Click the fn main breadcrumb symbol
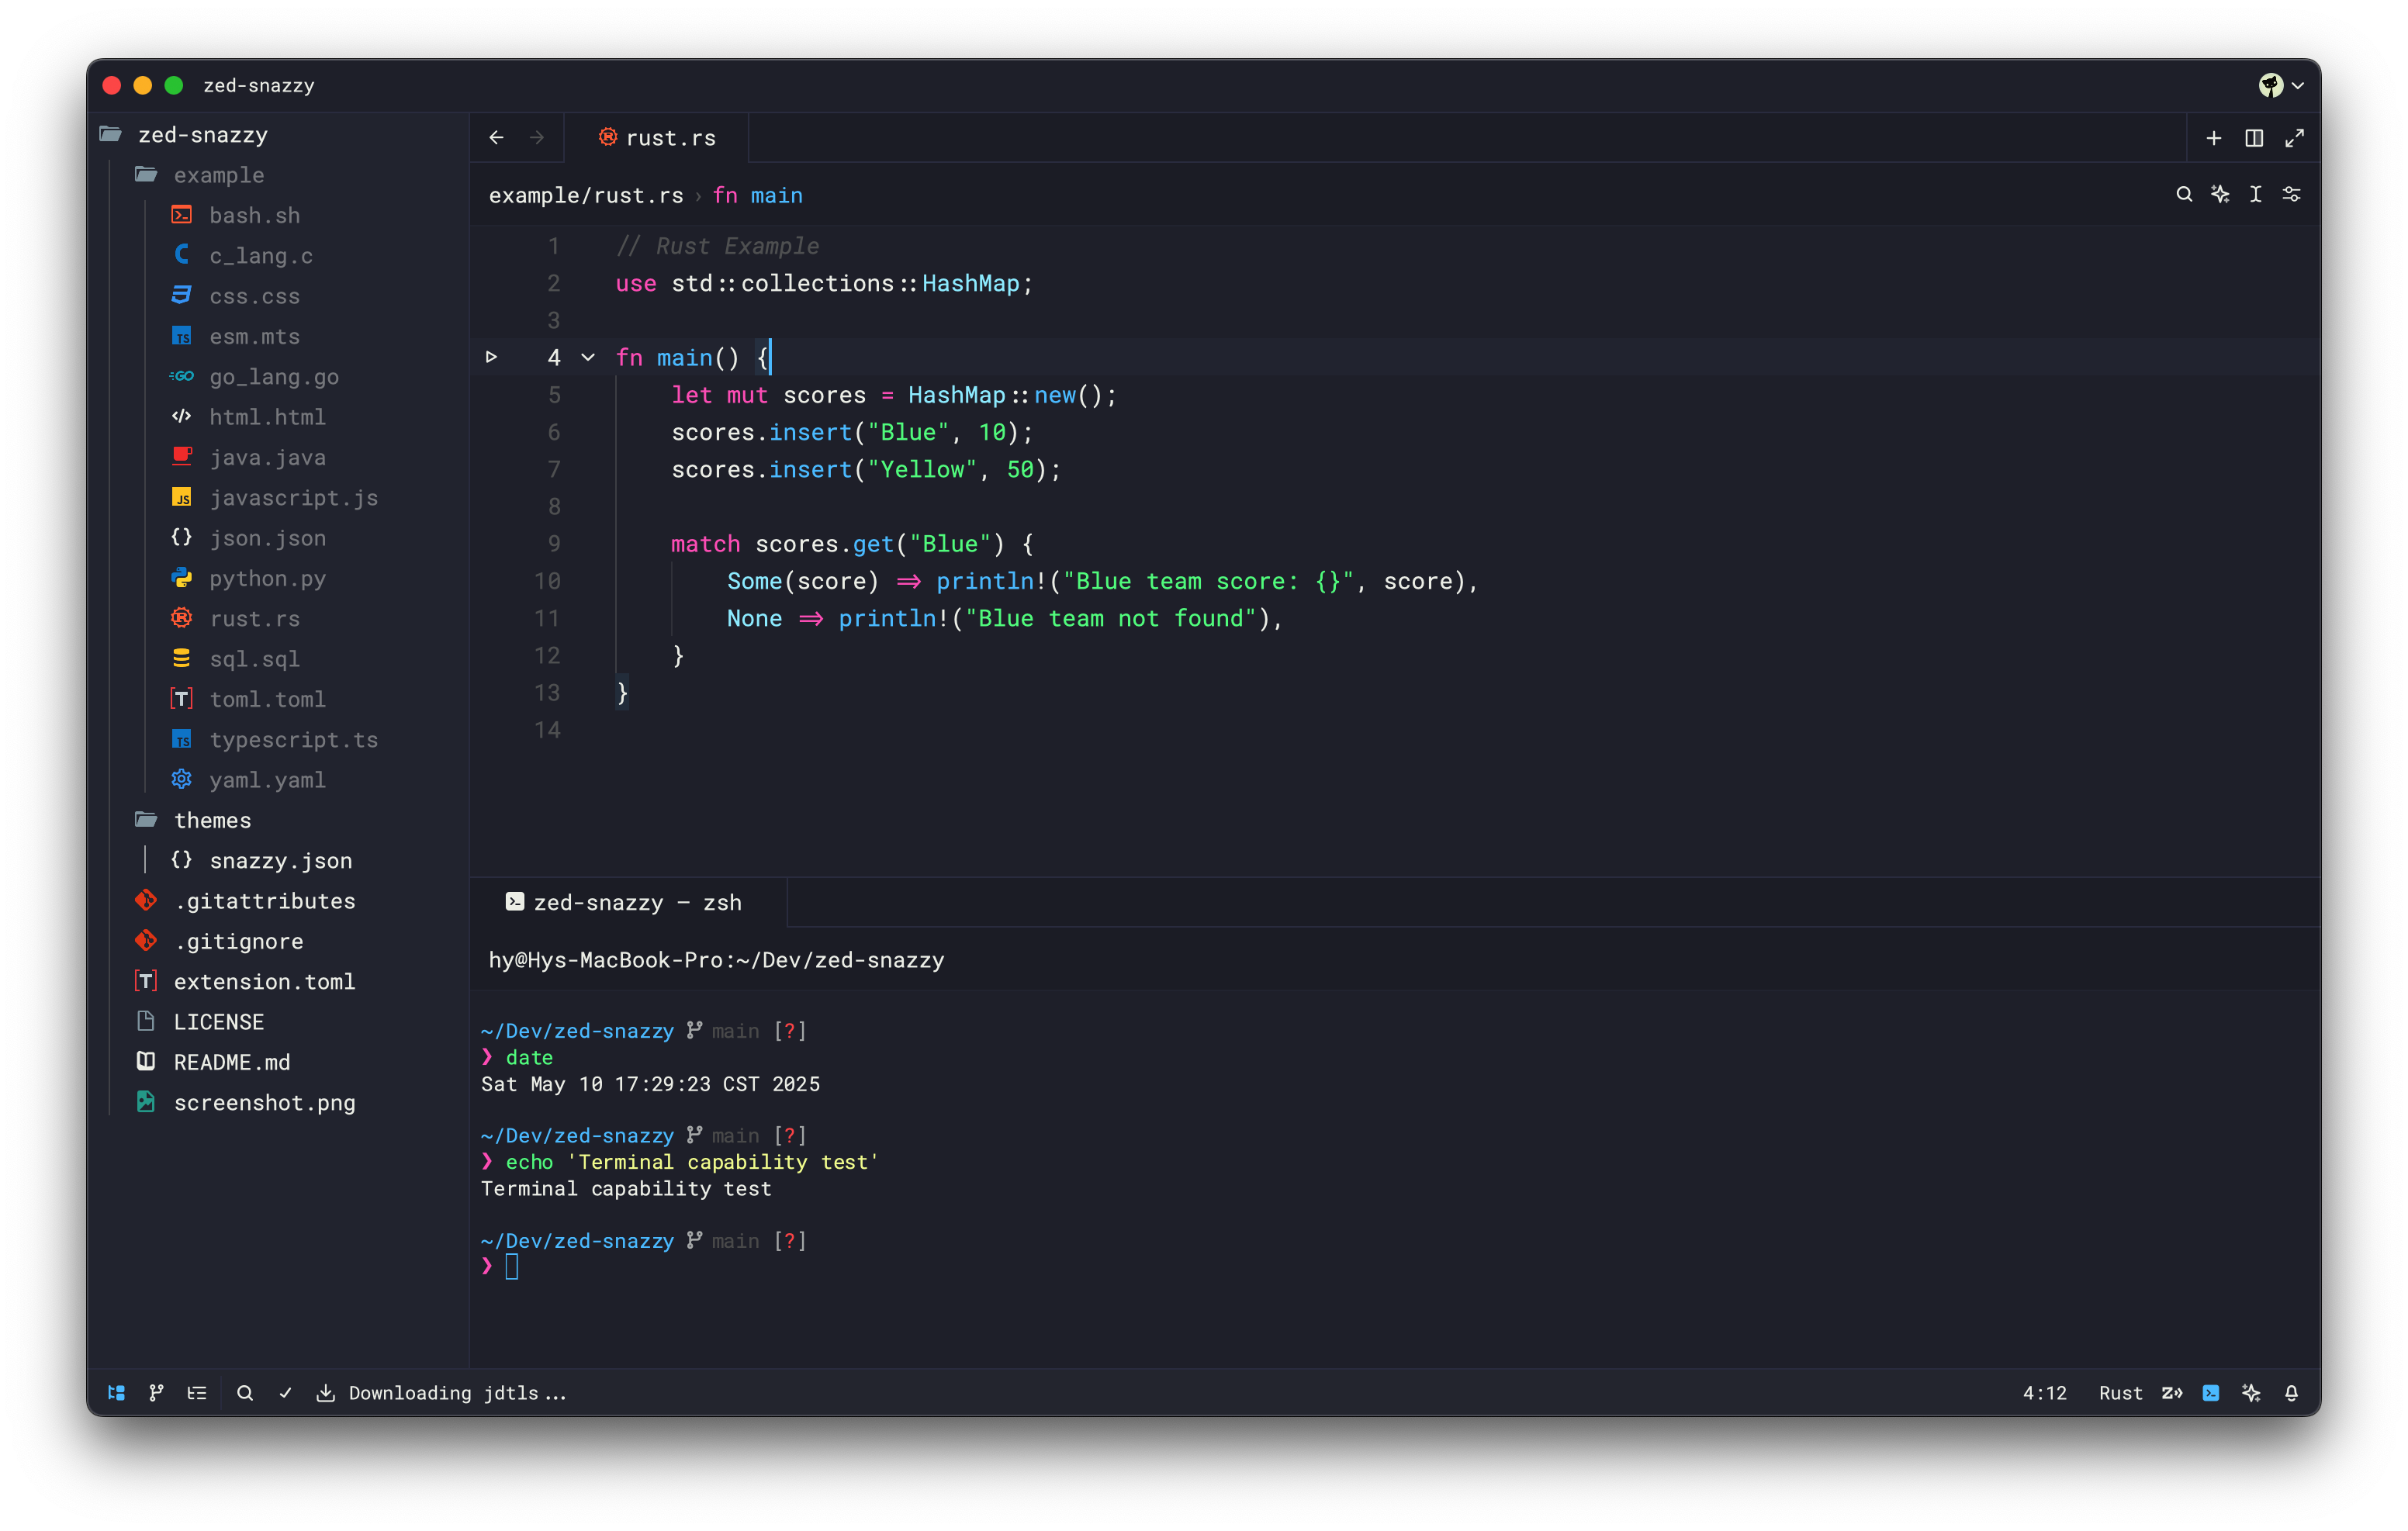This screenshot has height=1531, width=2408. [x=757, y=195]
